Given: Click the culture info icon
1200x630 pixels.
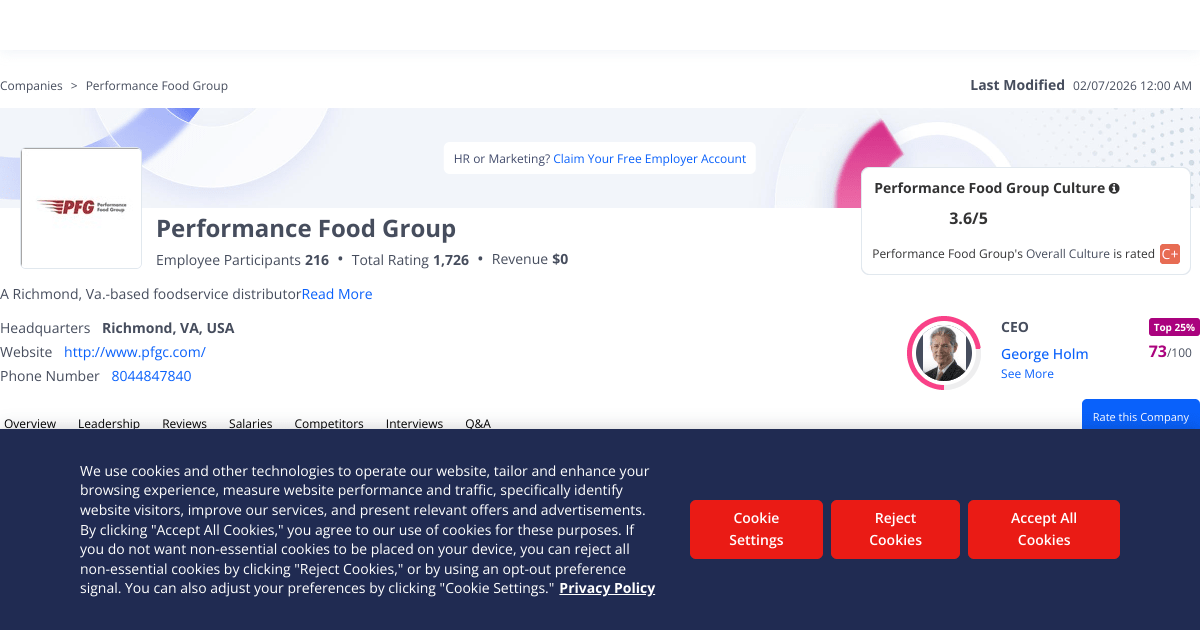Looking at the screenshot, I should click(1114, 188).
